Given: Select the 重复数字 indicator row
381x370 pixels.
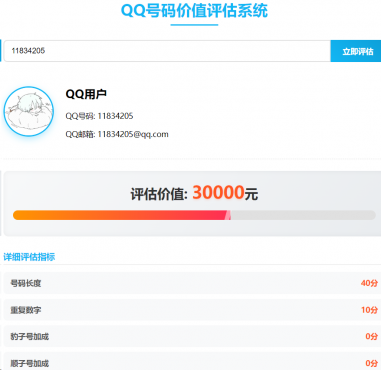Looking at the screenshot, I should 192,310.
